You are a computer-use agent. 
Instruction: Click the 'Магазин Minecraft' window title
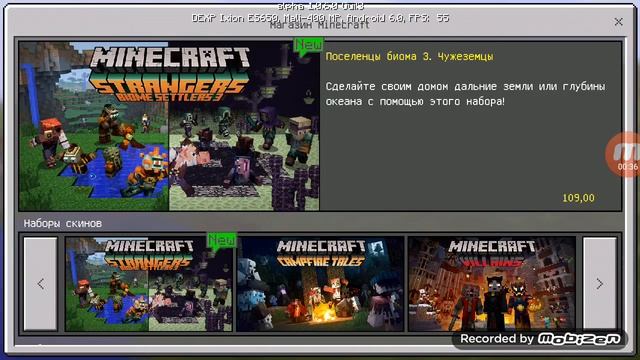(320, 25)
